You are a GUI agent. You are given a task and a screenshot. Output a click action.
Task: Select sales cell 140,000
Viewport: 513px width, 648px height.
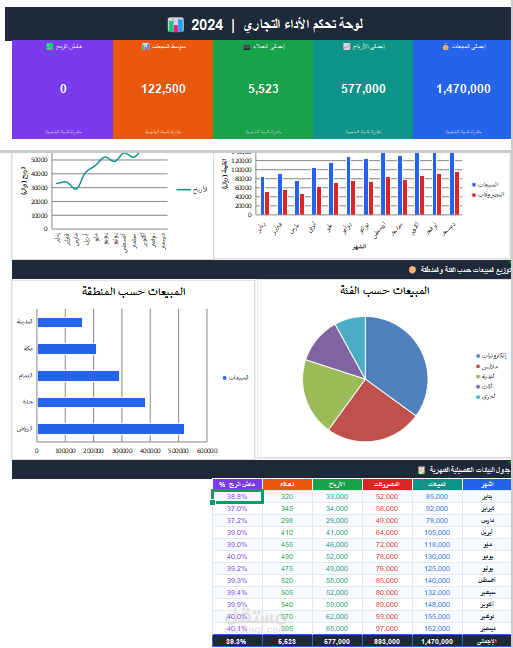(x=437, y=581)
